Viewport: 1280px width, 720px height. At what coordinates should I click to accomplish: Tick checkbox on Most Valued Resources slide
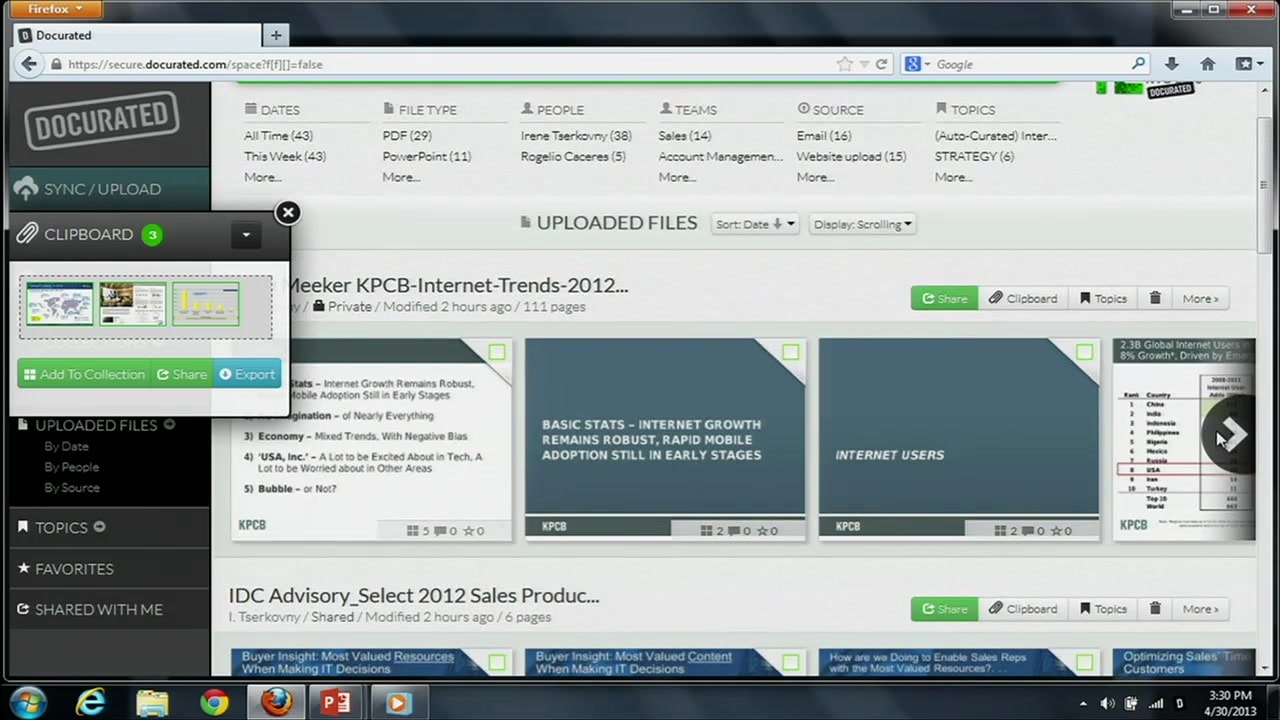coord(497,662)
